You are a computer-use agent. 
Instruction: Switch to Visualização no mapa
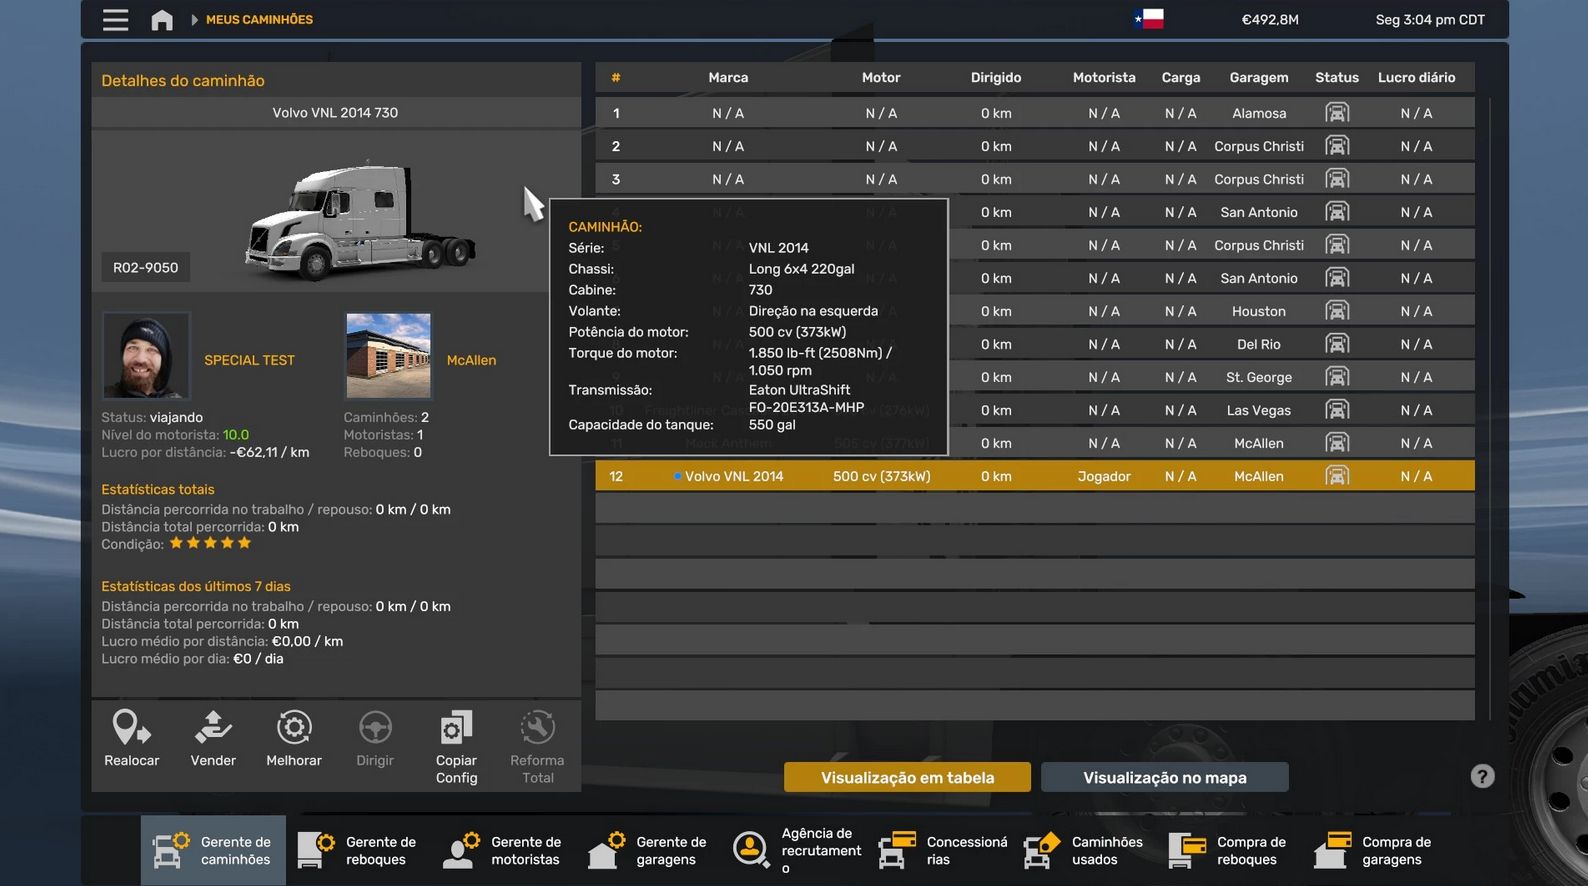[1164, 777]
